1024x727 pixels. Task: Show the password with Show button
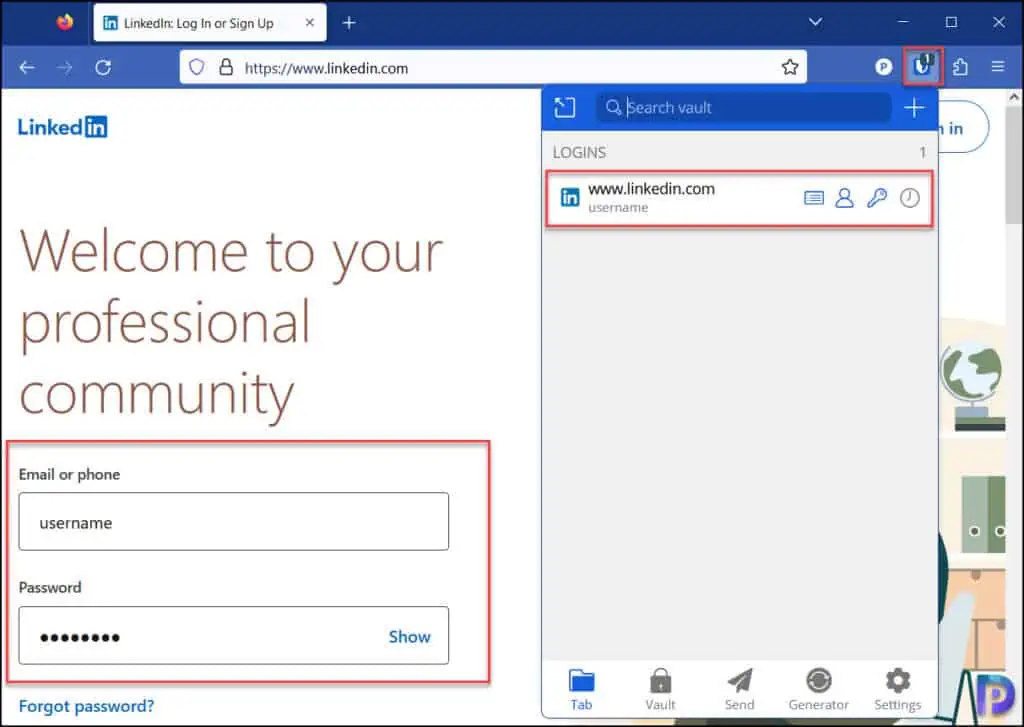coord(409,636)
